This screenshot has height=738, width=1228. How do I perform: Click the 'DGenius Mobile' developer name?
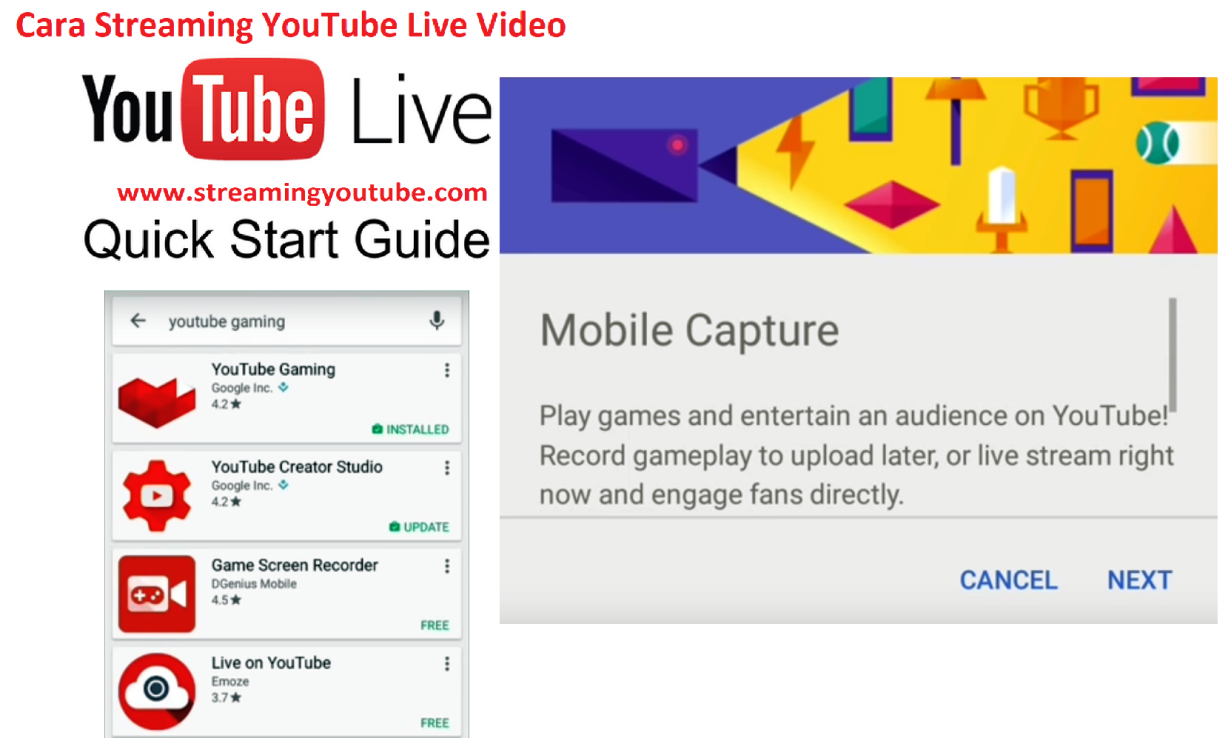254,584
